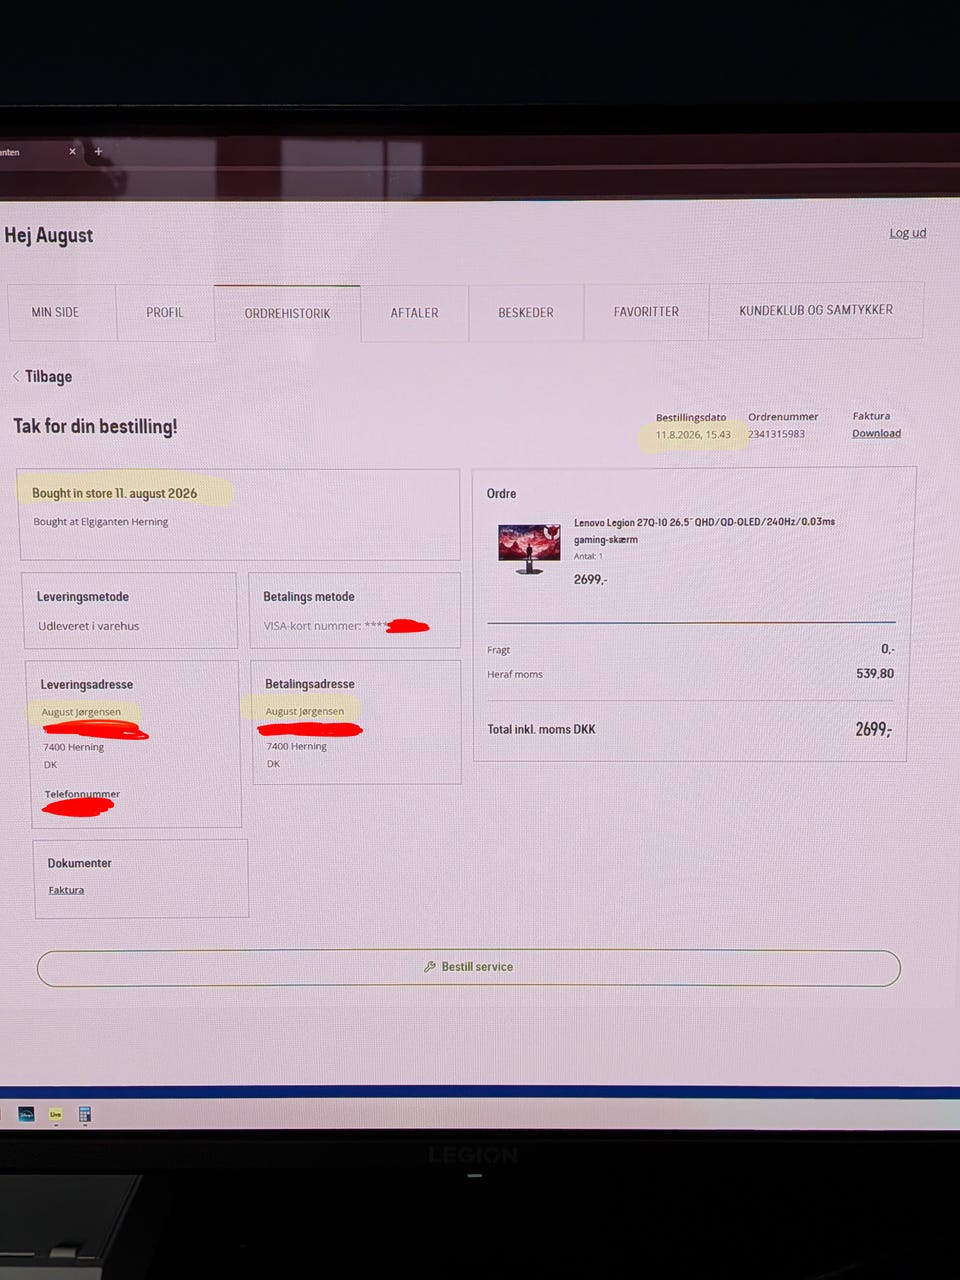Click the wrench icon in Bestill service

(x=430, y=967)
